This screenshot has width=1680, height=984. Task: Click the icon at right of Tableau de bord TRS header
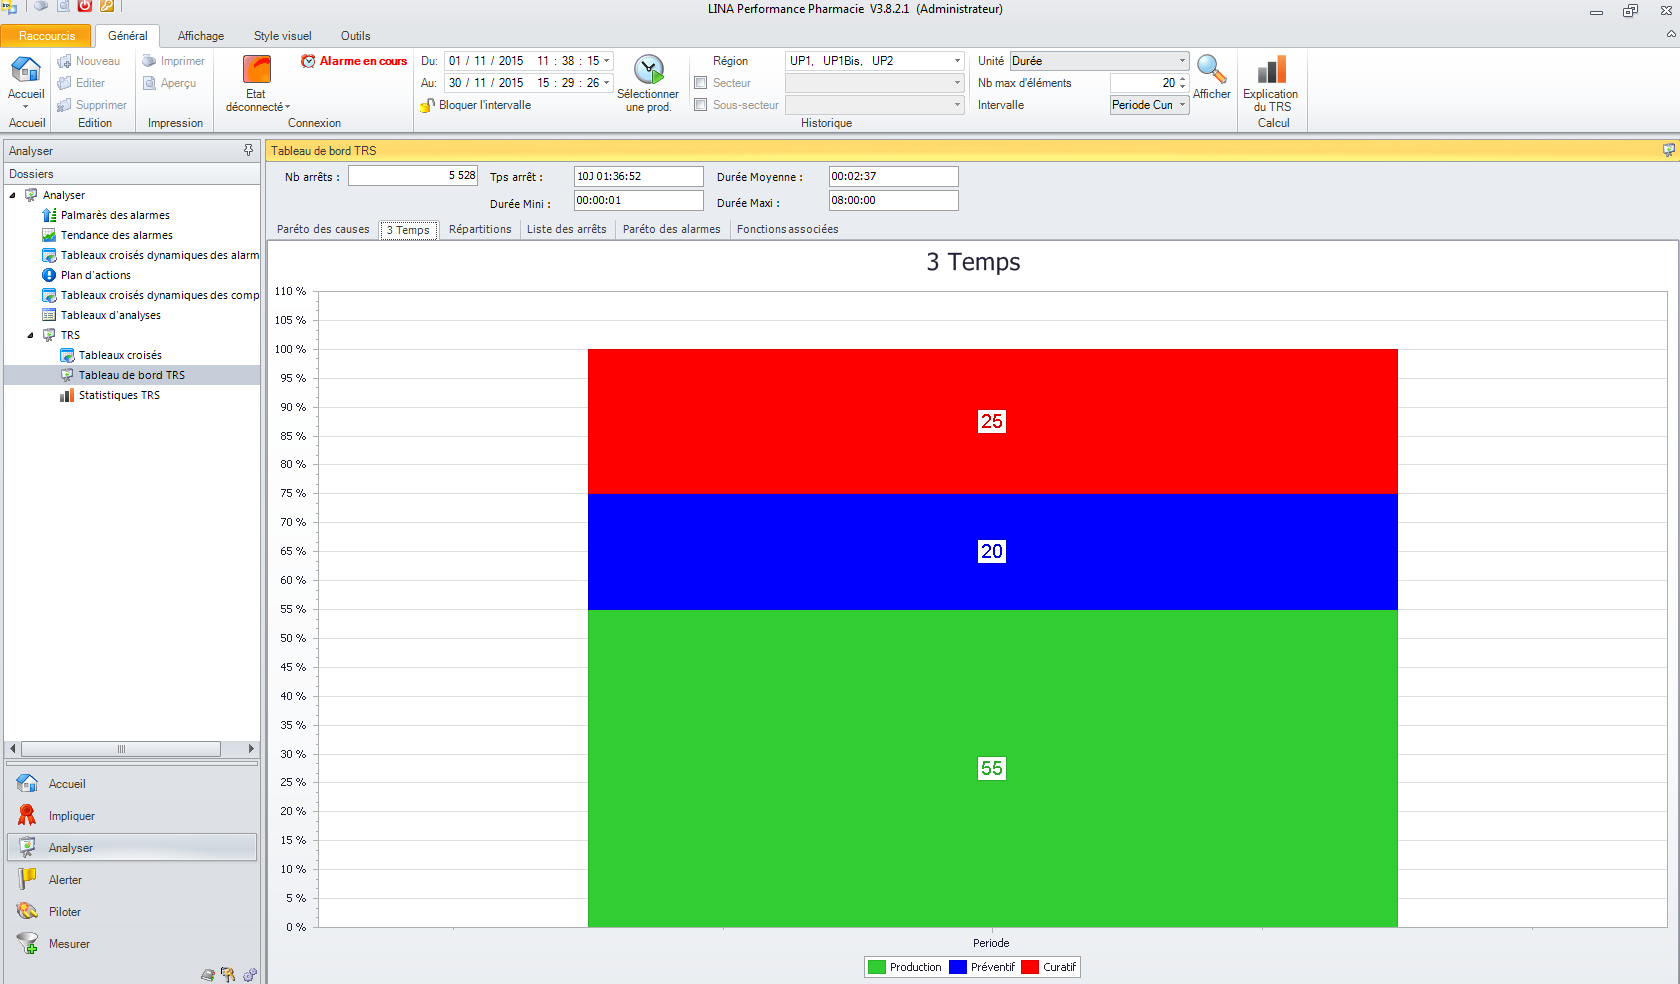click(x=1668, y=150)
